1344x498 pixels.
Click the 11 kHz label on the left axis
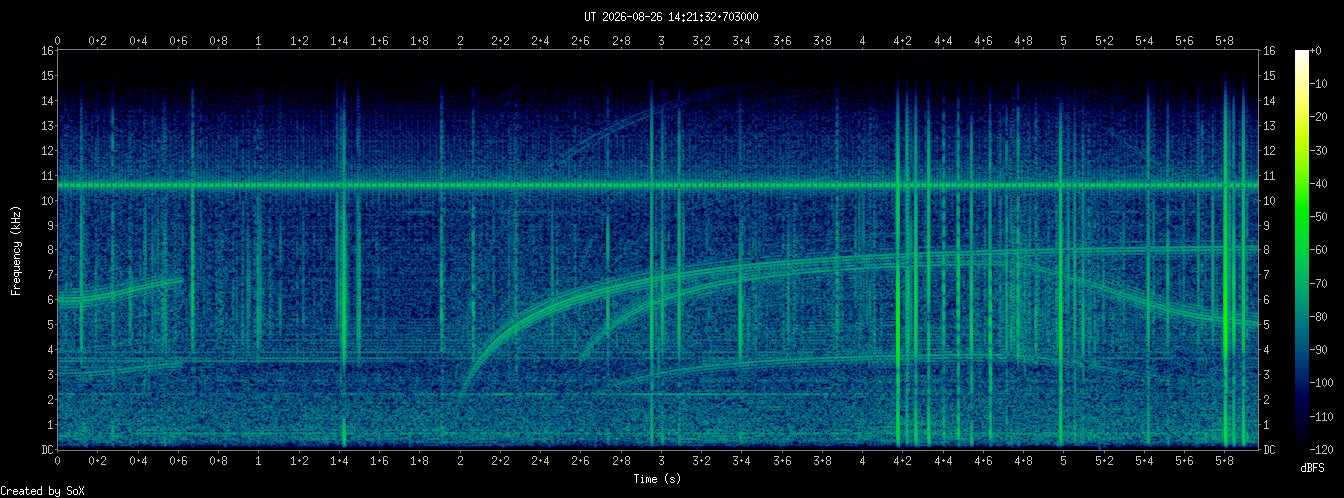(47, 175)
